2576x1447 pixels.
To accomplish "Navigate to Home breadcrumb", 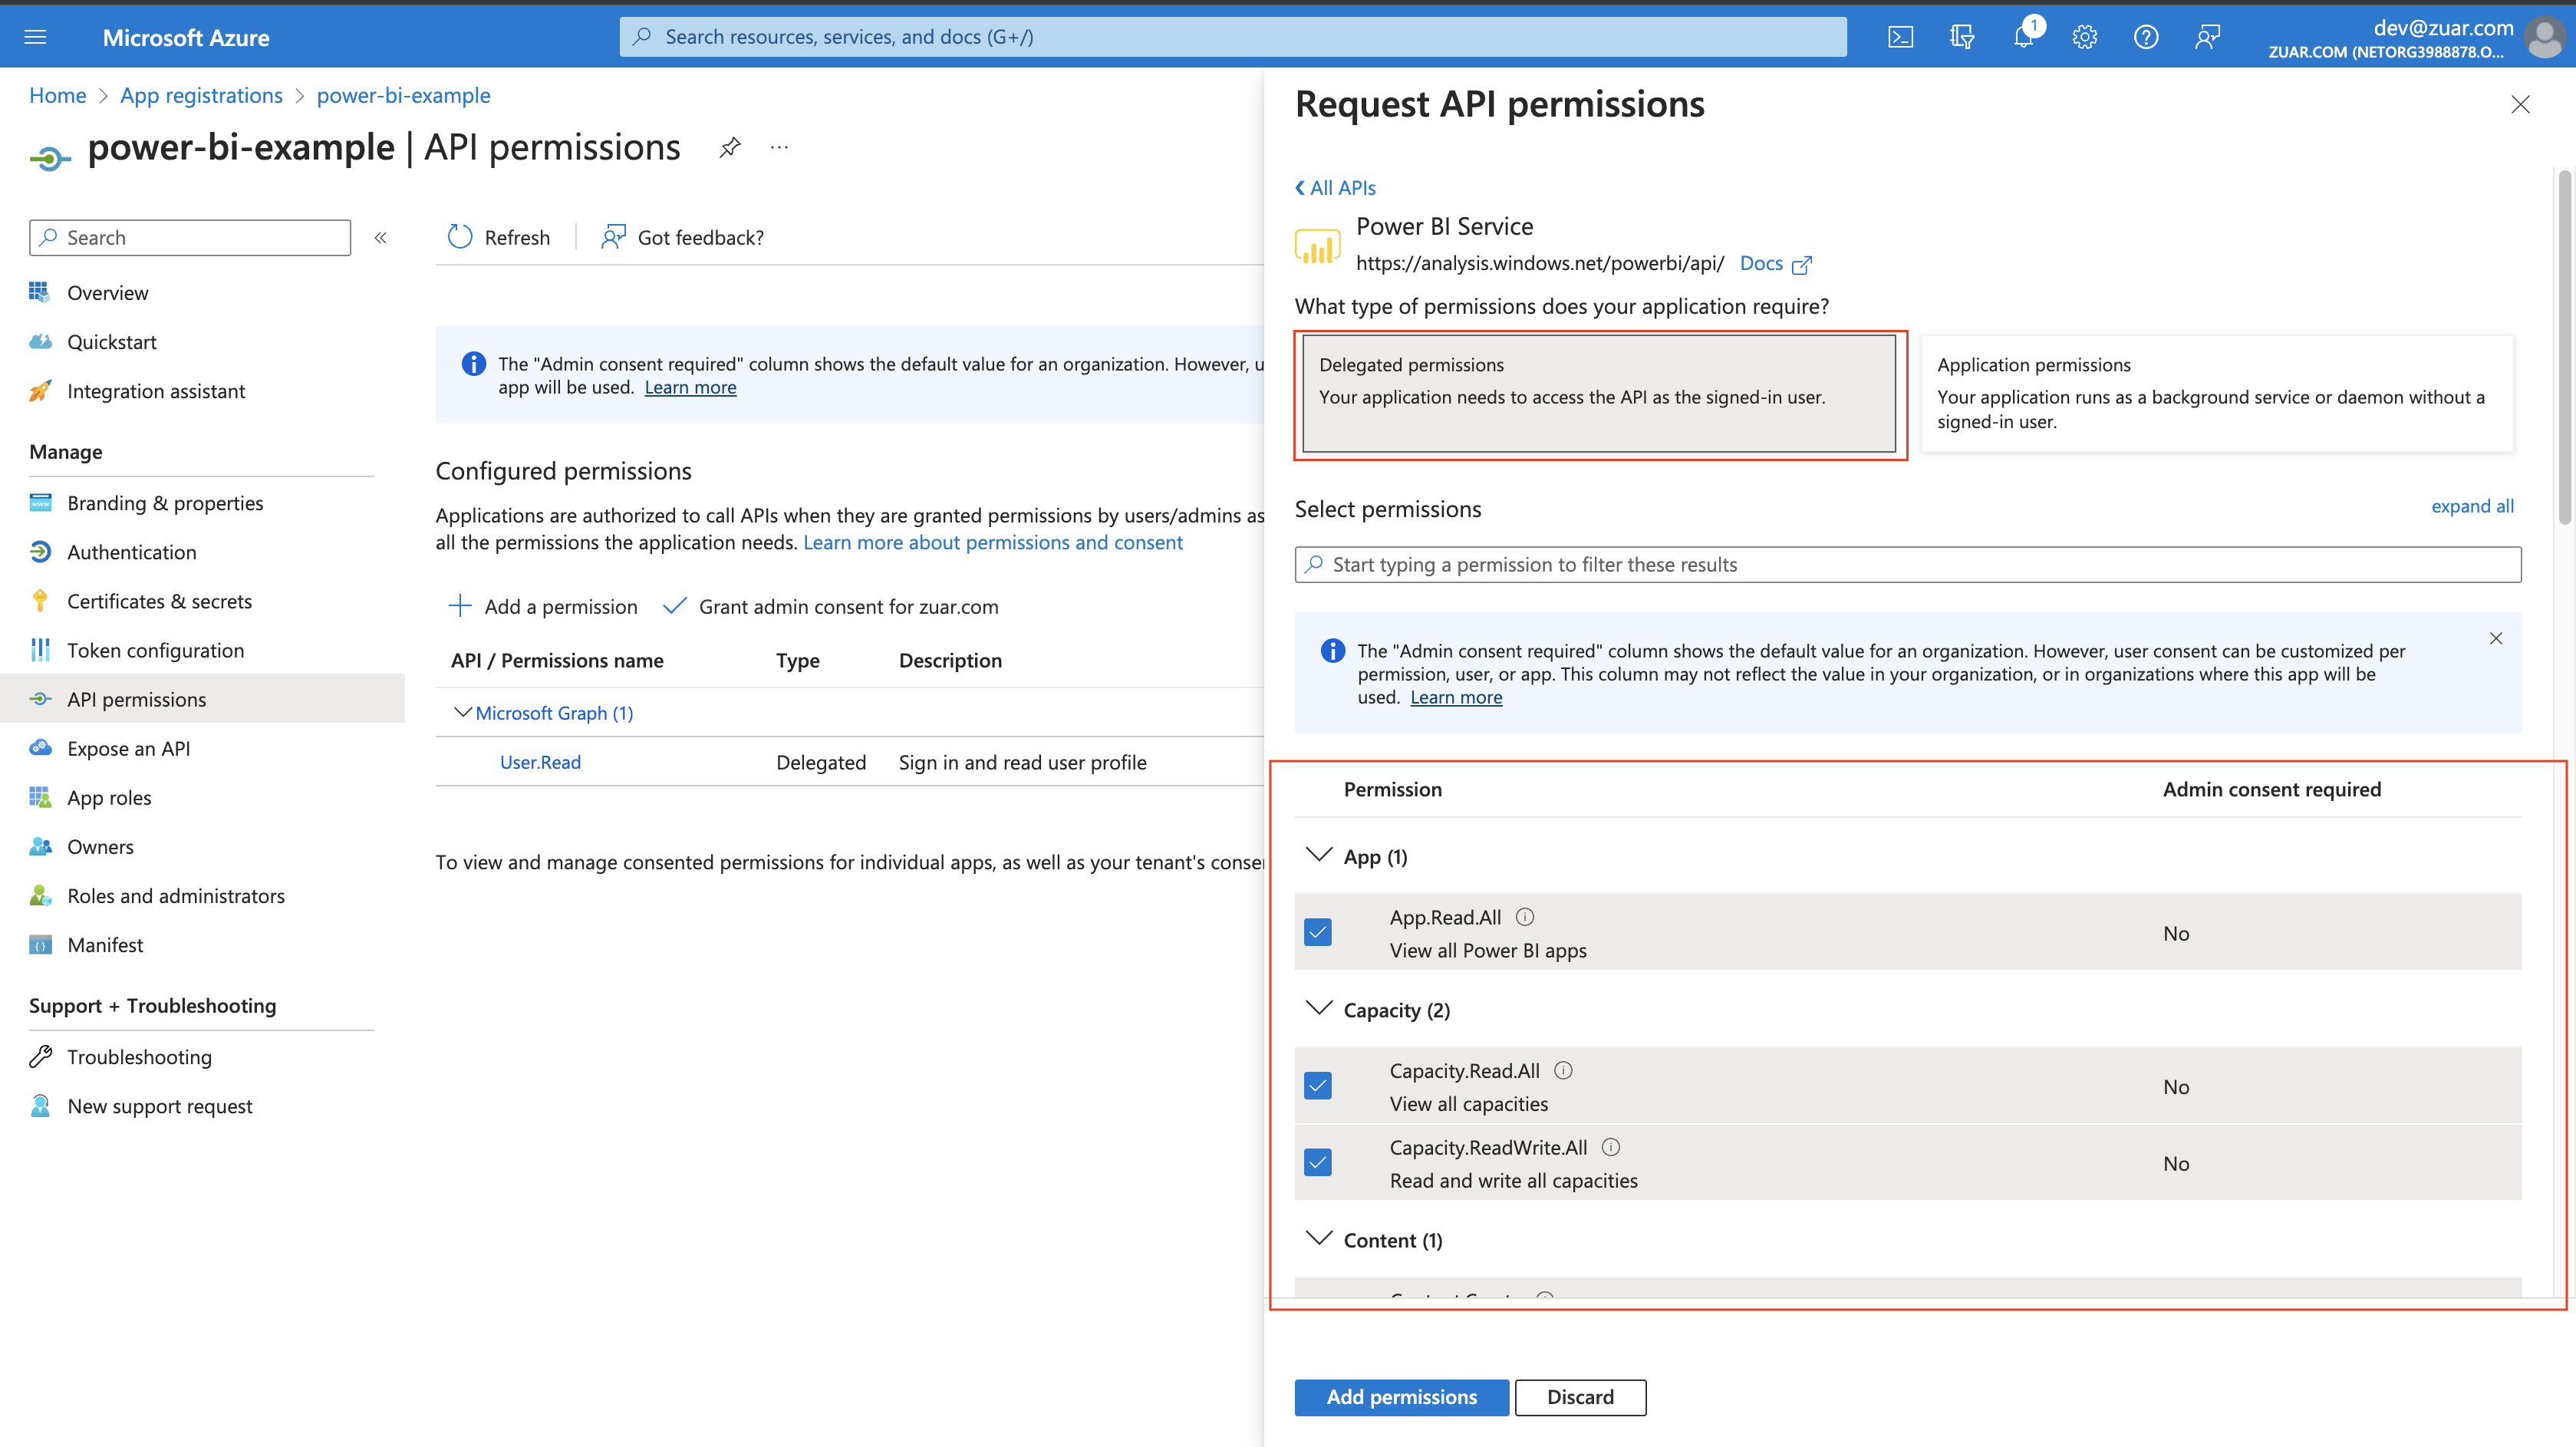I will click(57, 95).
